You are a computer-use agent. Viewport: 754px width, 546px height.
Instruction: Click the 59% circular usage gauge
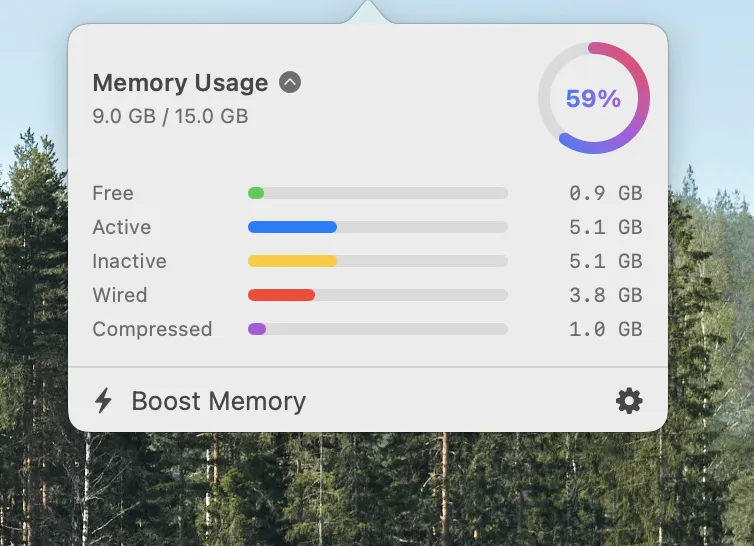(593, 98)
